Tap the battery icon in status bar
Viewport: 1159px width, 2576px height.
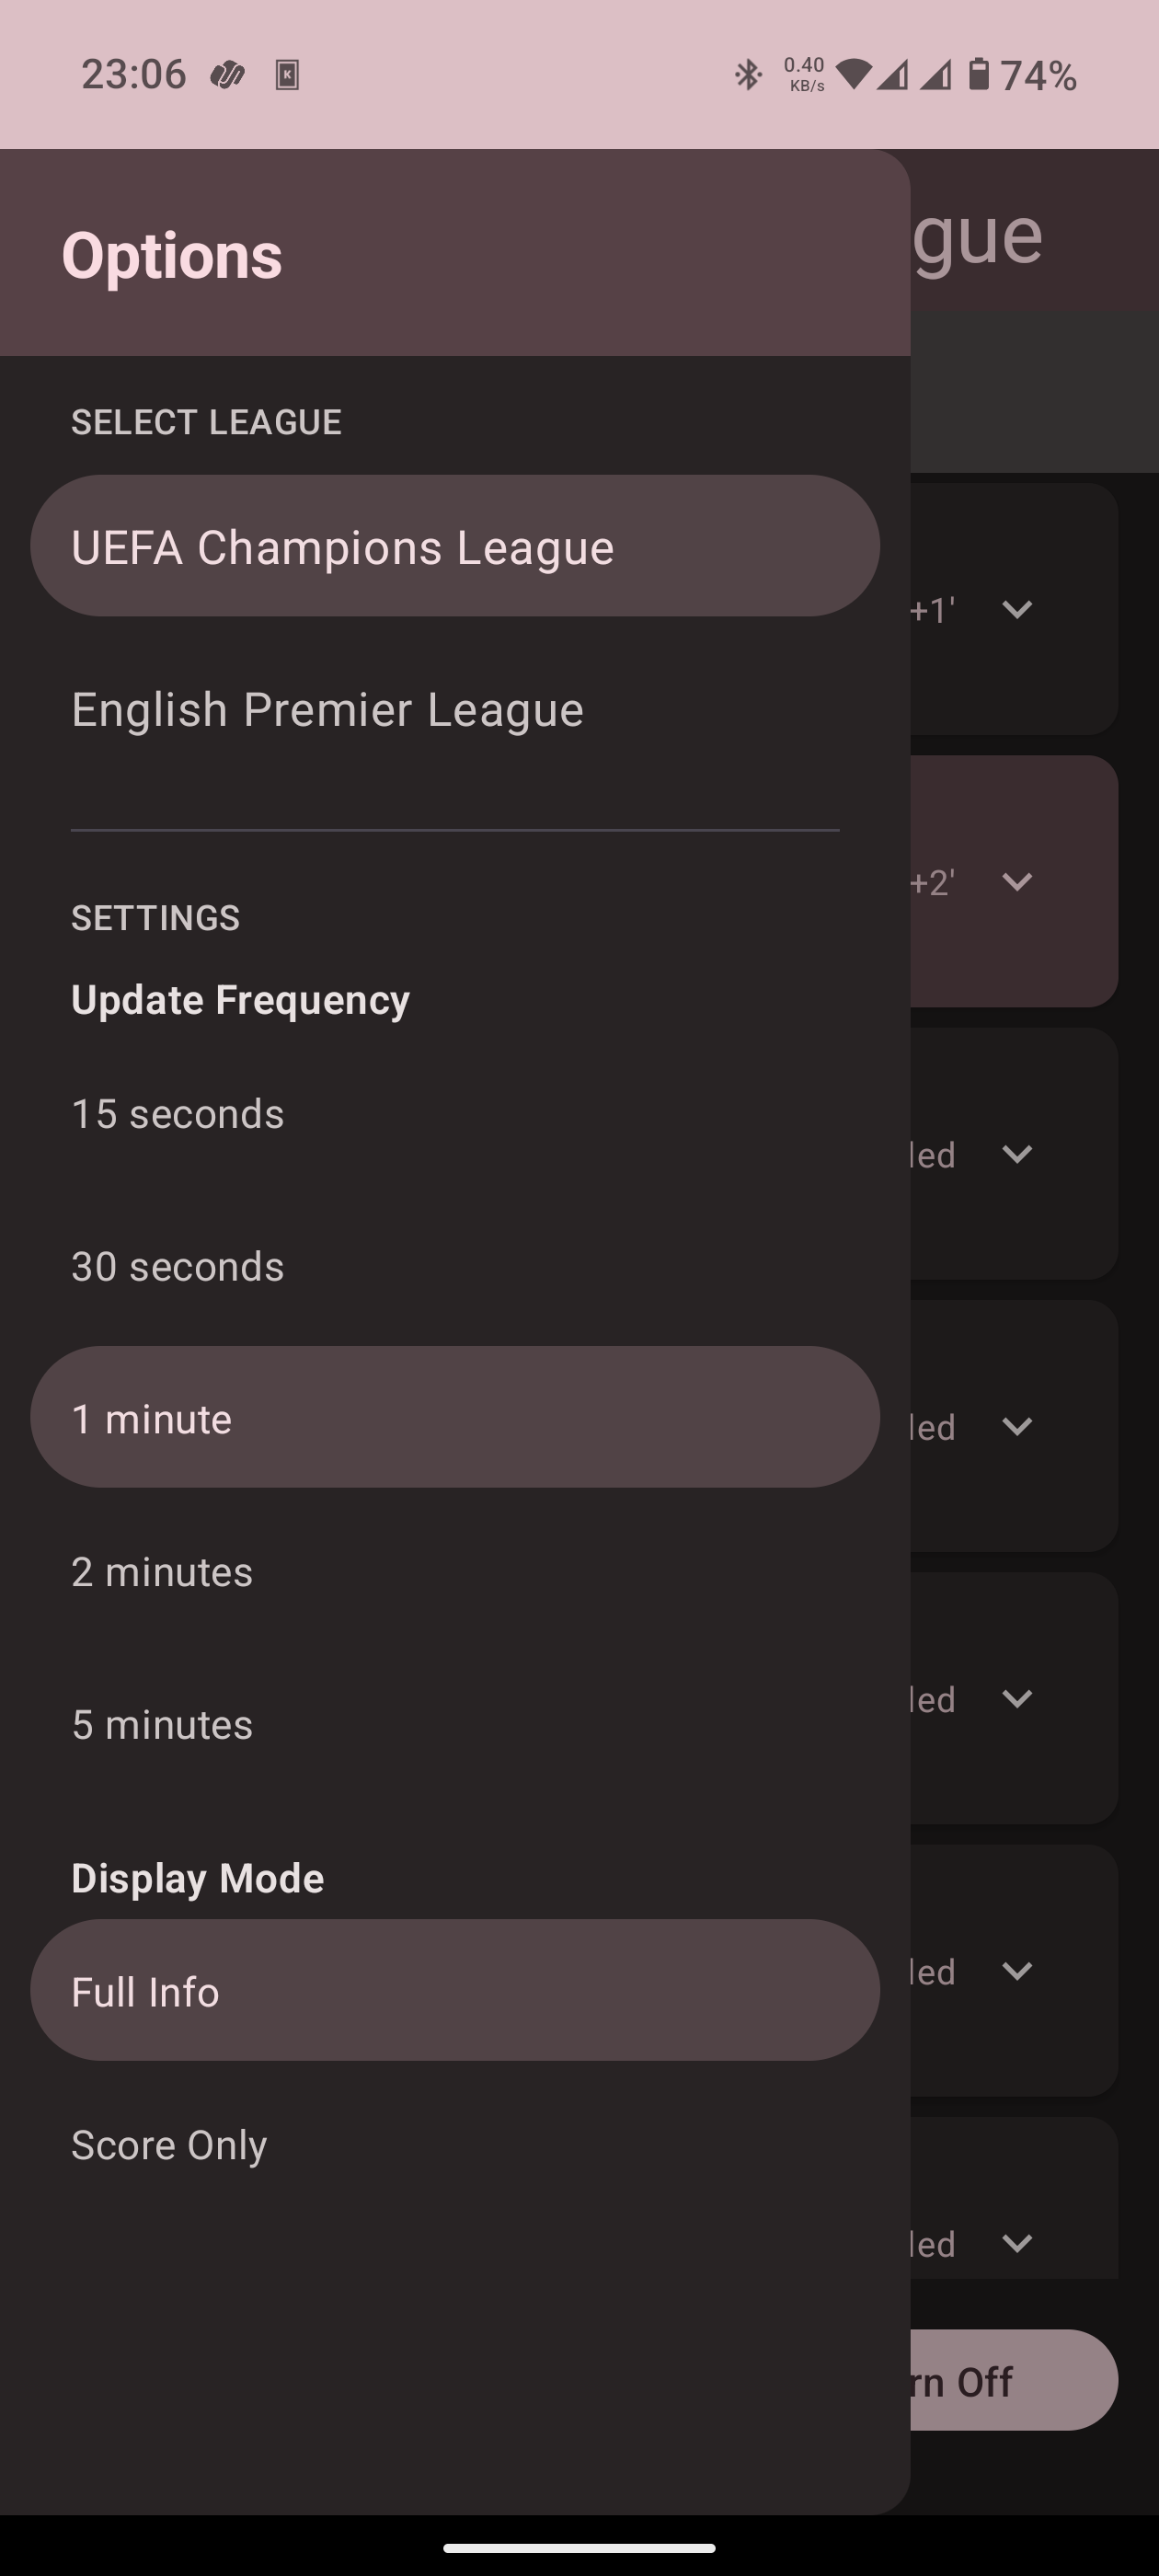979,75
